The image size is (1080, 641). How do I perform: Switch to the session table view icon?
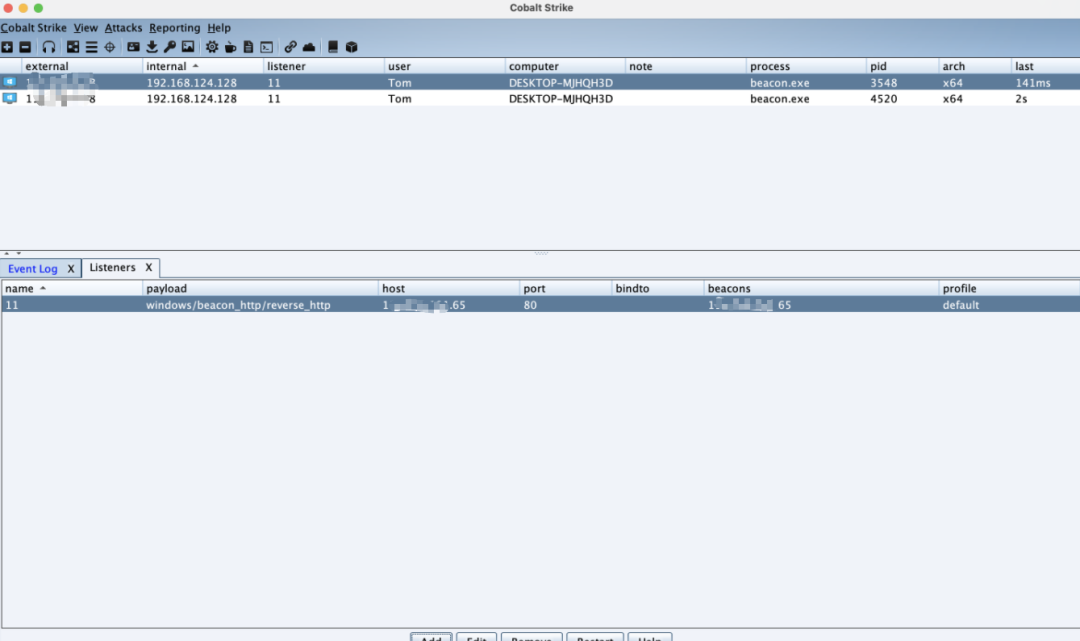[91, 47]
